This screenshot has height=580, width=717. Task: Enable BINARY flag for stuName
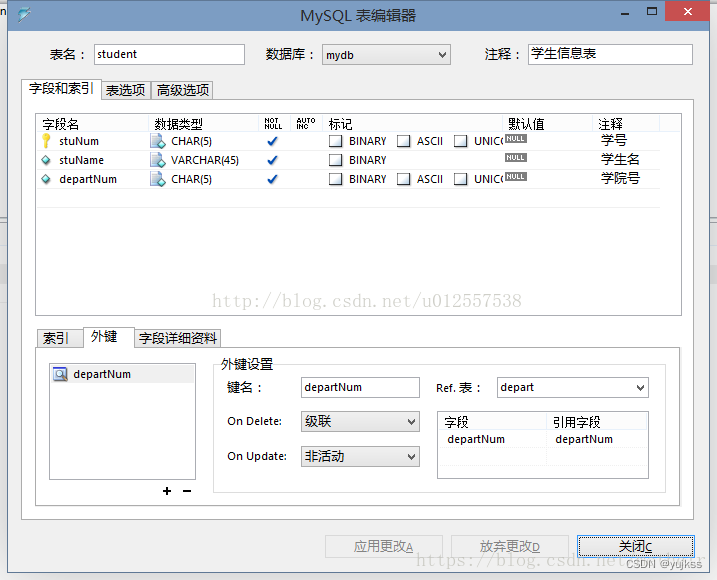click(x=336, y=160)
